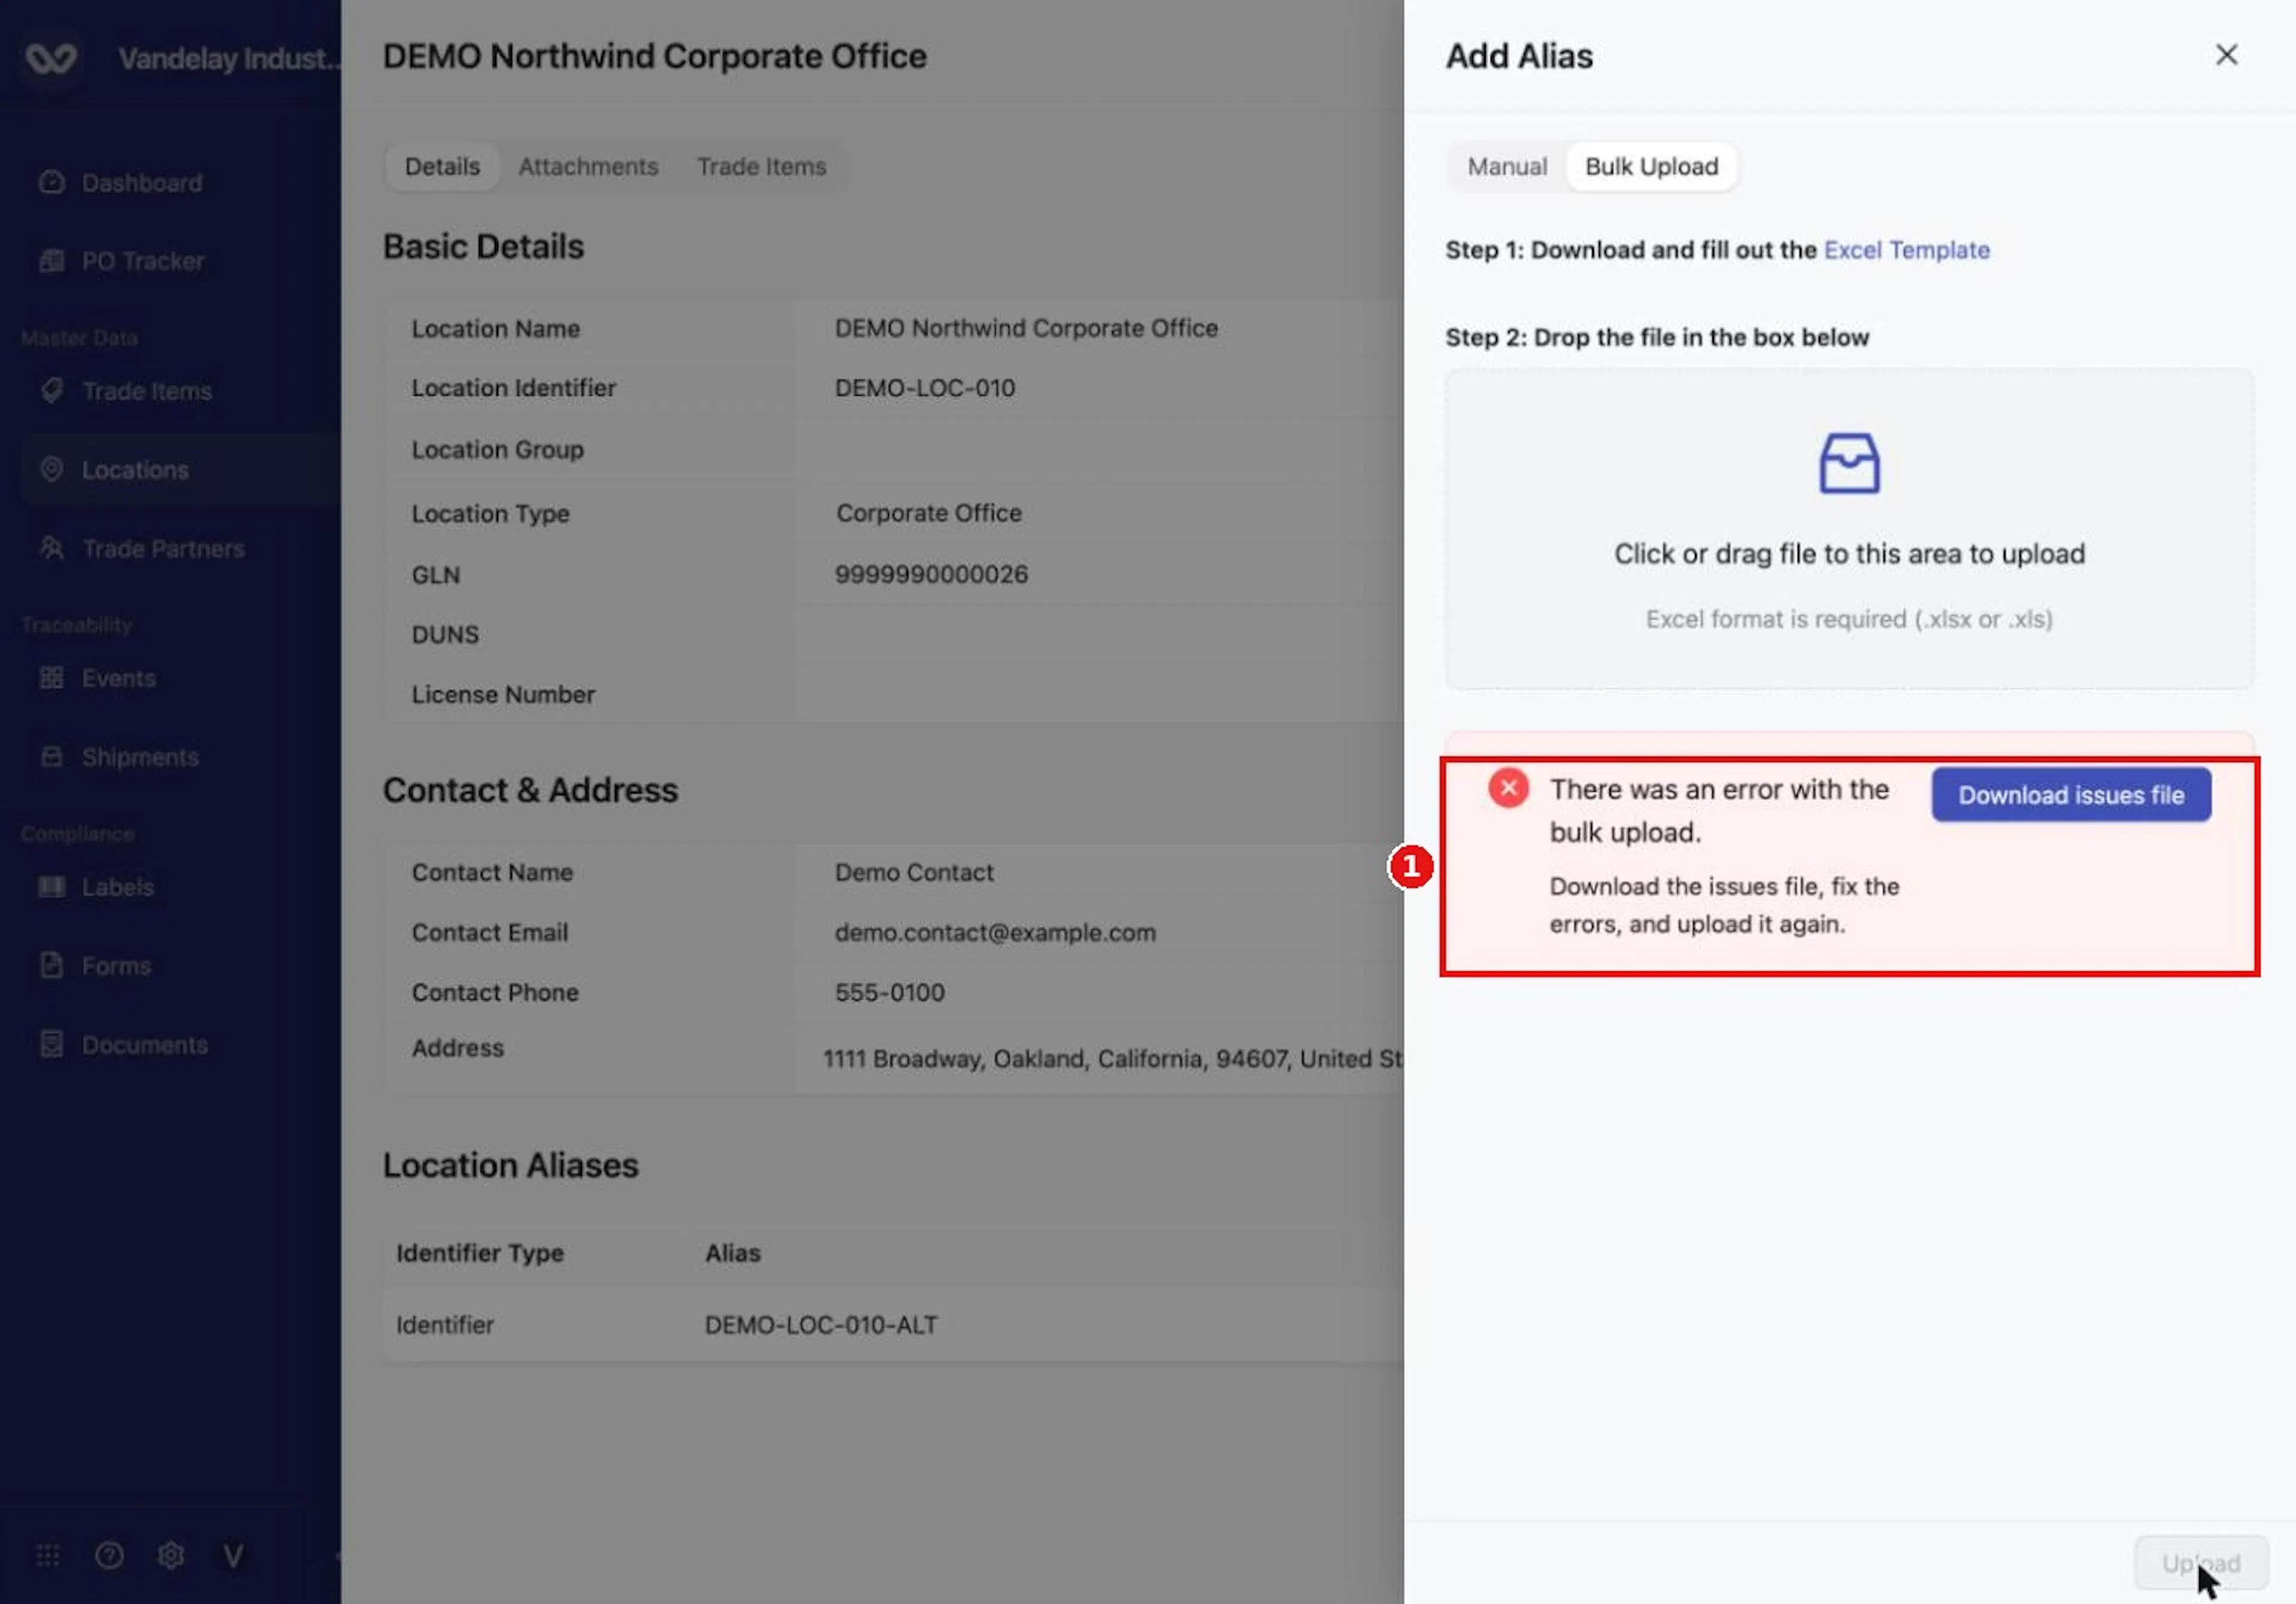The height and width of the screenshot is (1604, 2296).
Task: Click the Alias column header
Action: pyautogui.click(x=733, y=1253)
